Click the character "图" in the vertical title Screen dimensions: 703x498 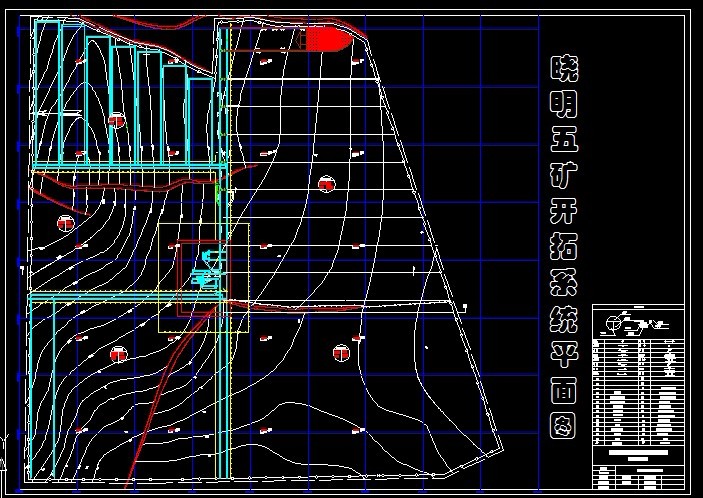click(564, 426)
